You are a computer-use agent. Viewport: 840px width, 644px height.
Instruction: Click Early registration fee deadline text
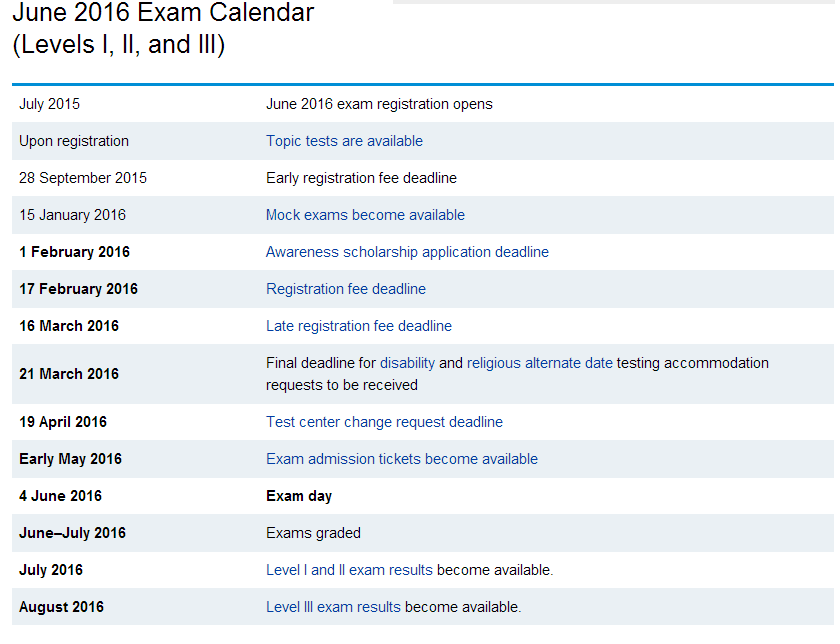[x=361, y=178]
